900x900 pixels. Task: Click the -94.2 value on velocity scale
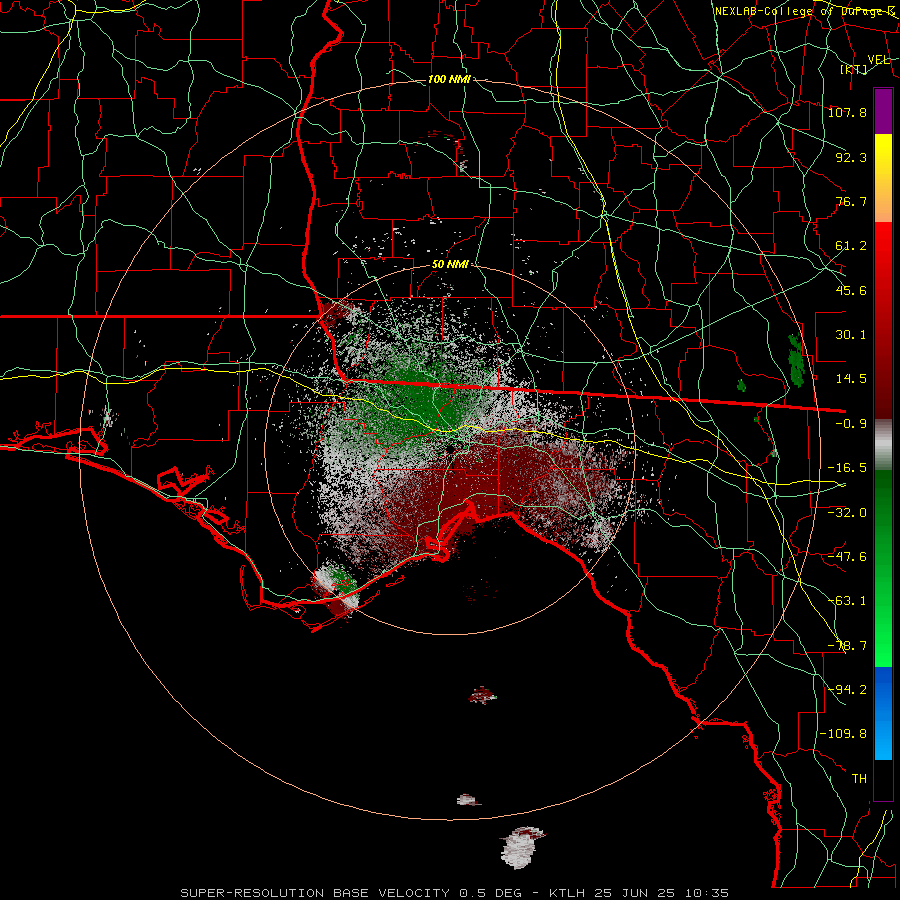847,690
